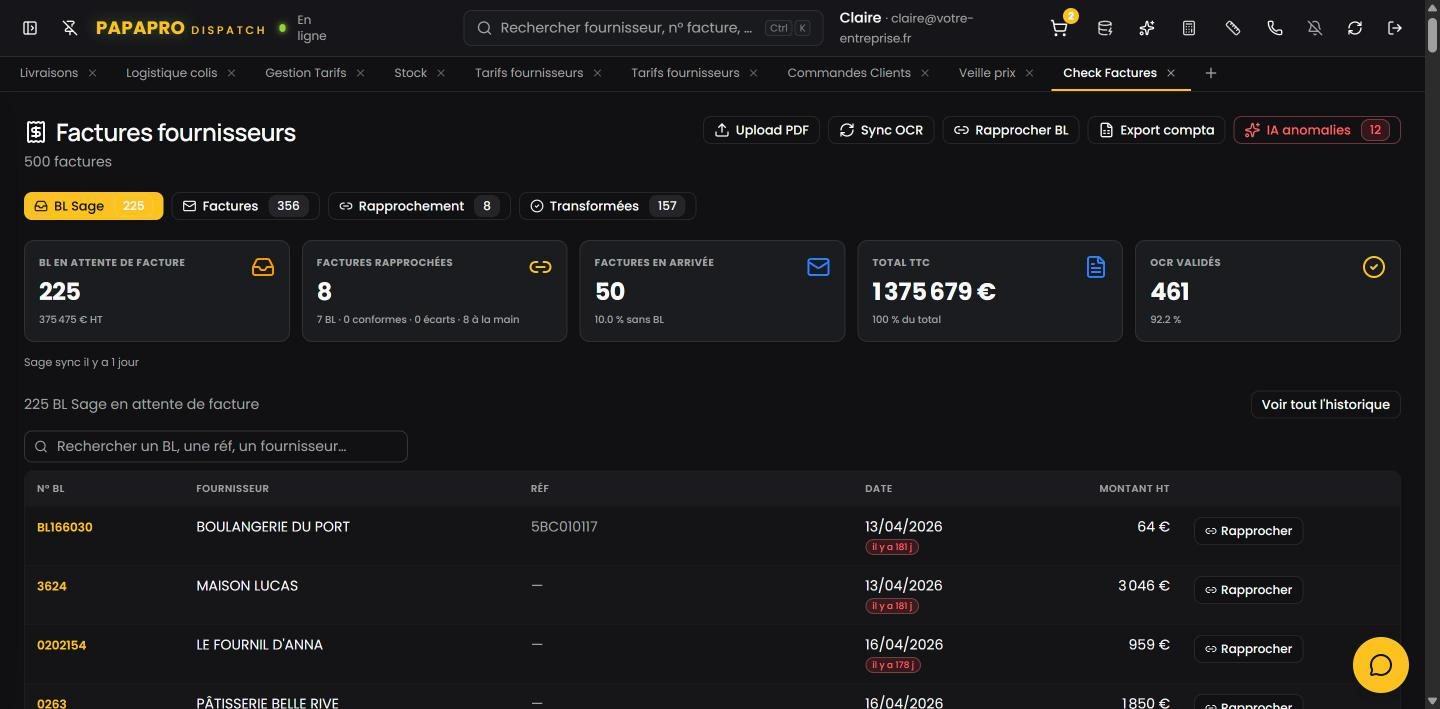Close the Logistique colis tab

point(232,73)
